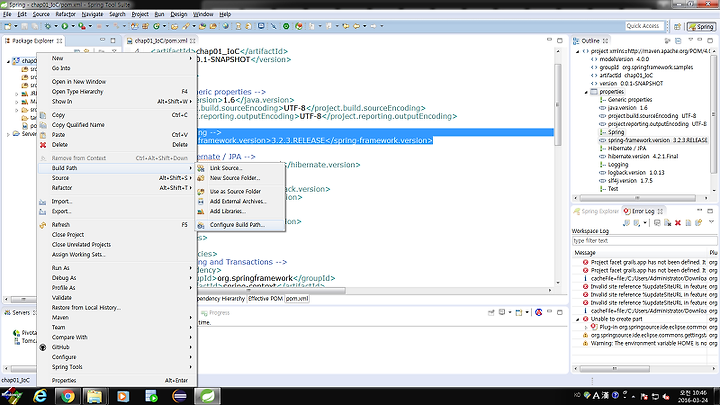Click the Spring Tool Suite leaf taskbar icon

208,396
